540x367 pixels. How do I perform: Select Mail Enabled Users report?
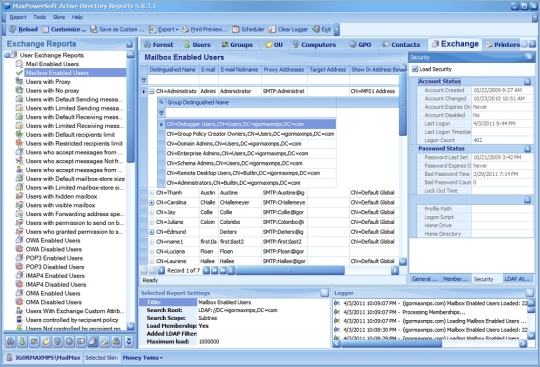pos(52,64)
